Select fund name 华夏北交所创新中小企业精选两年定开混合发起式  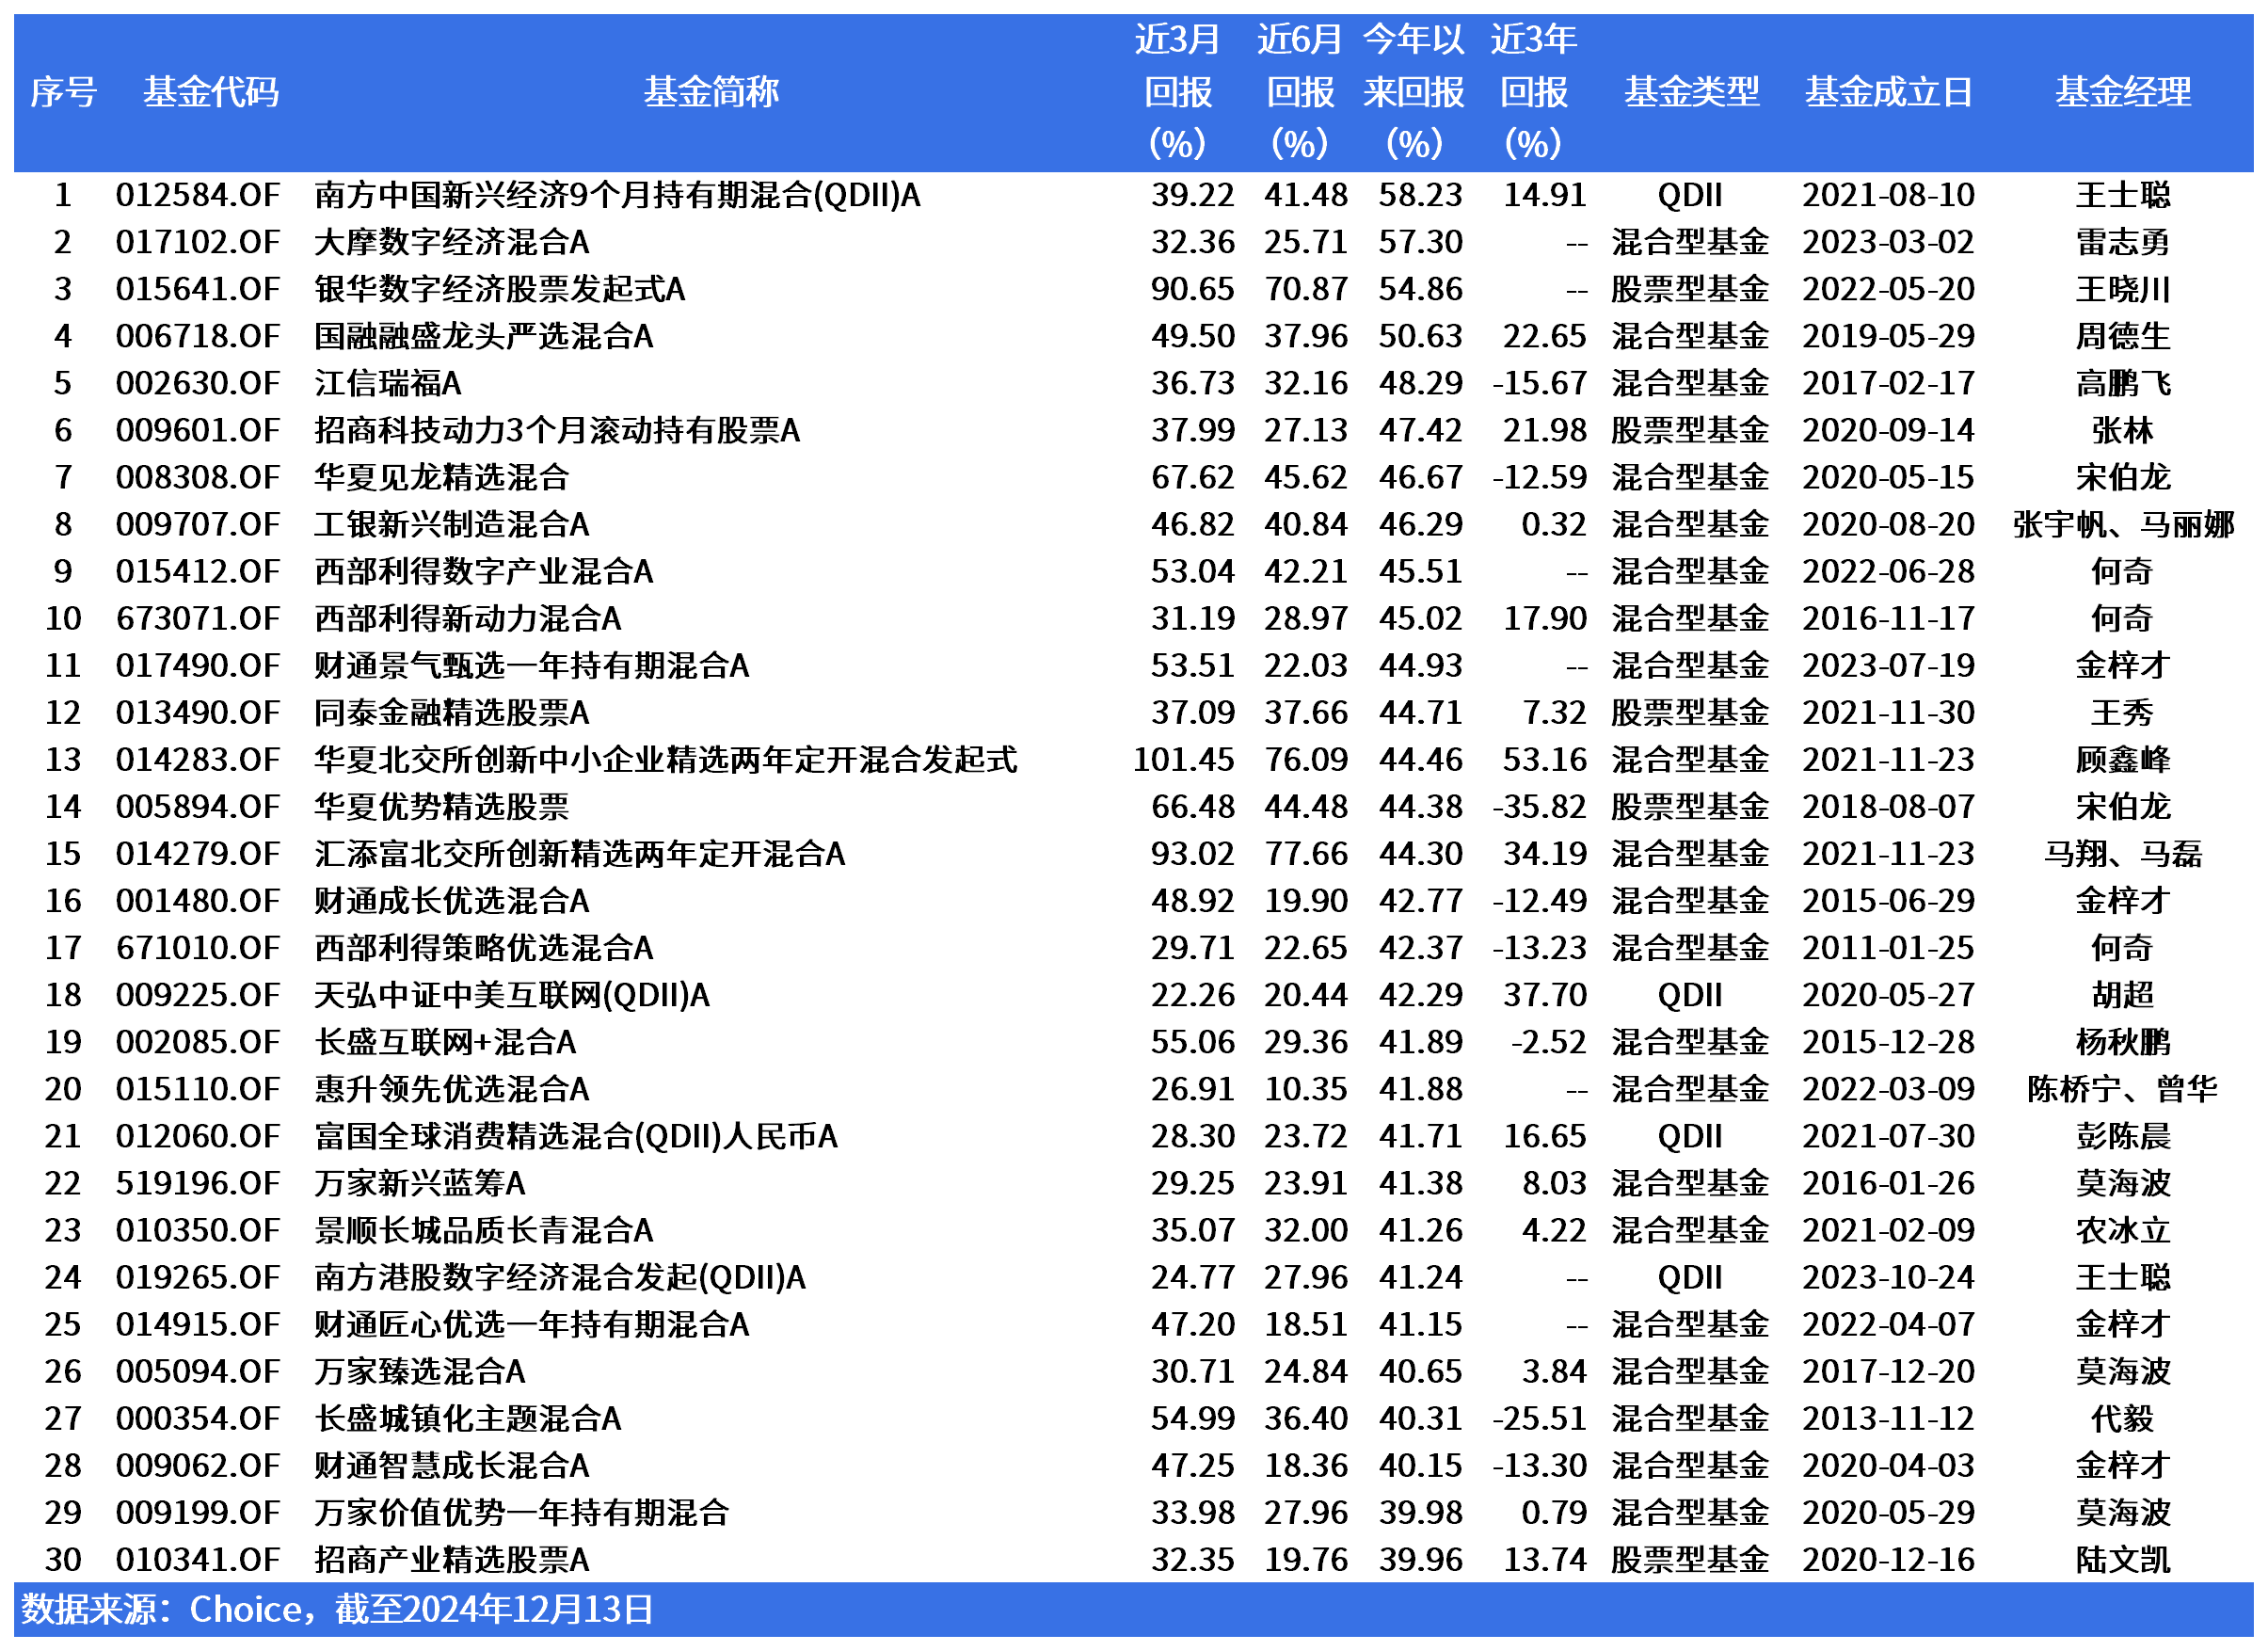pos(665,759)
